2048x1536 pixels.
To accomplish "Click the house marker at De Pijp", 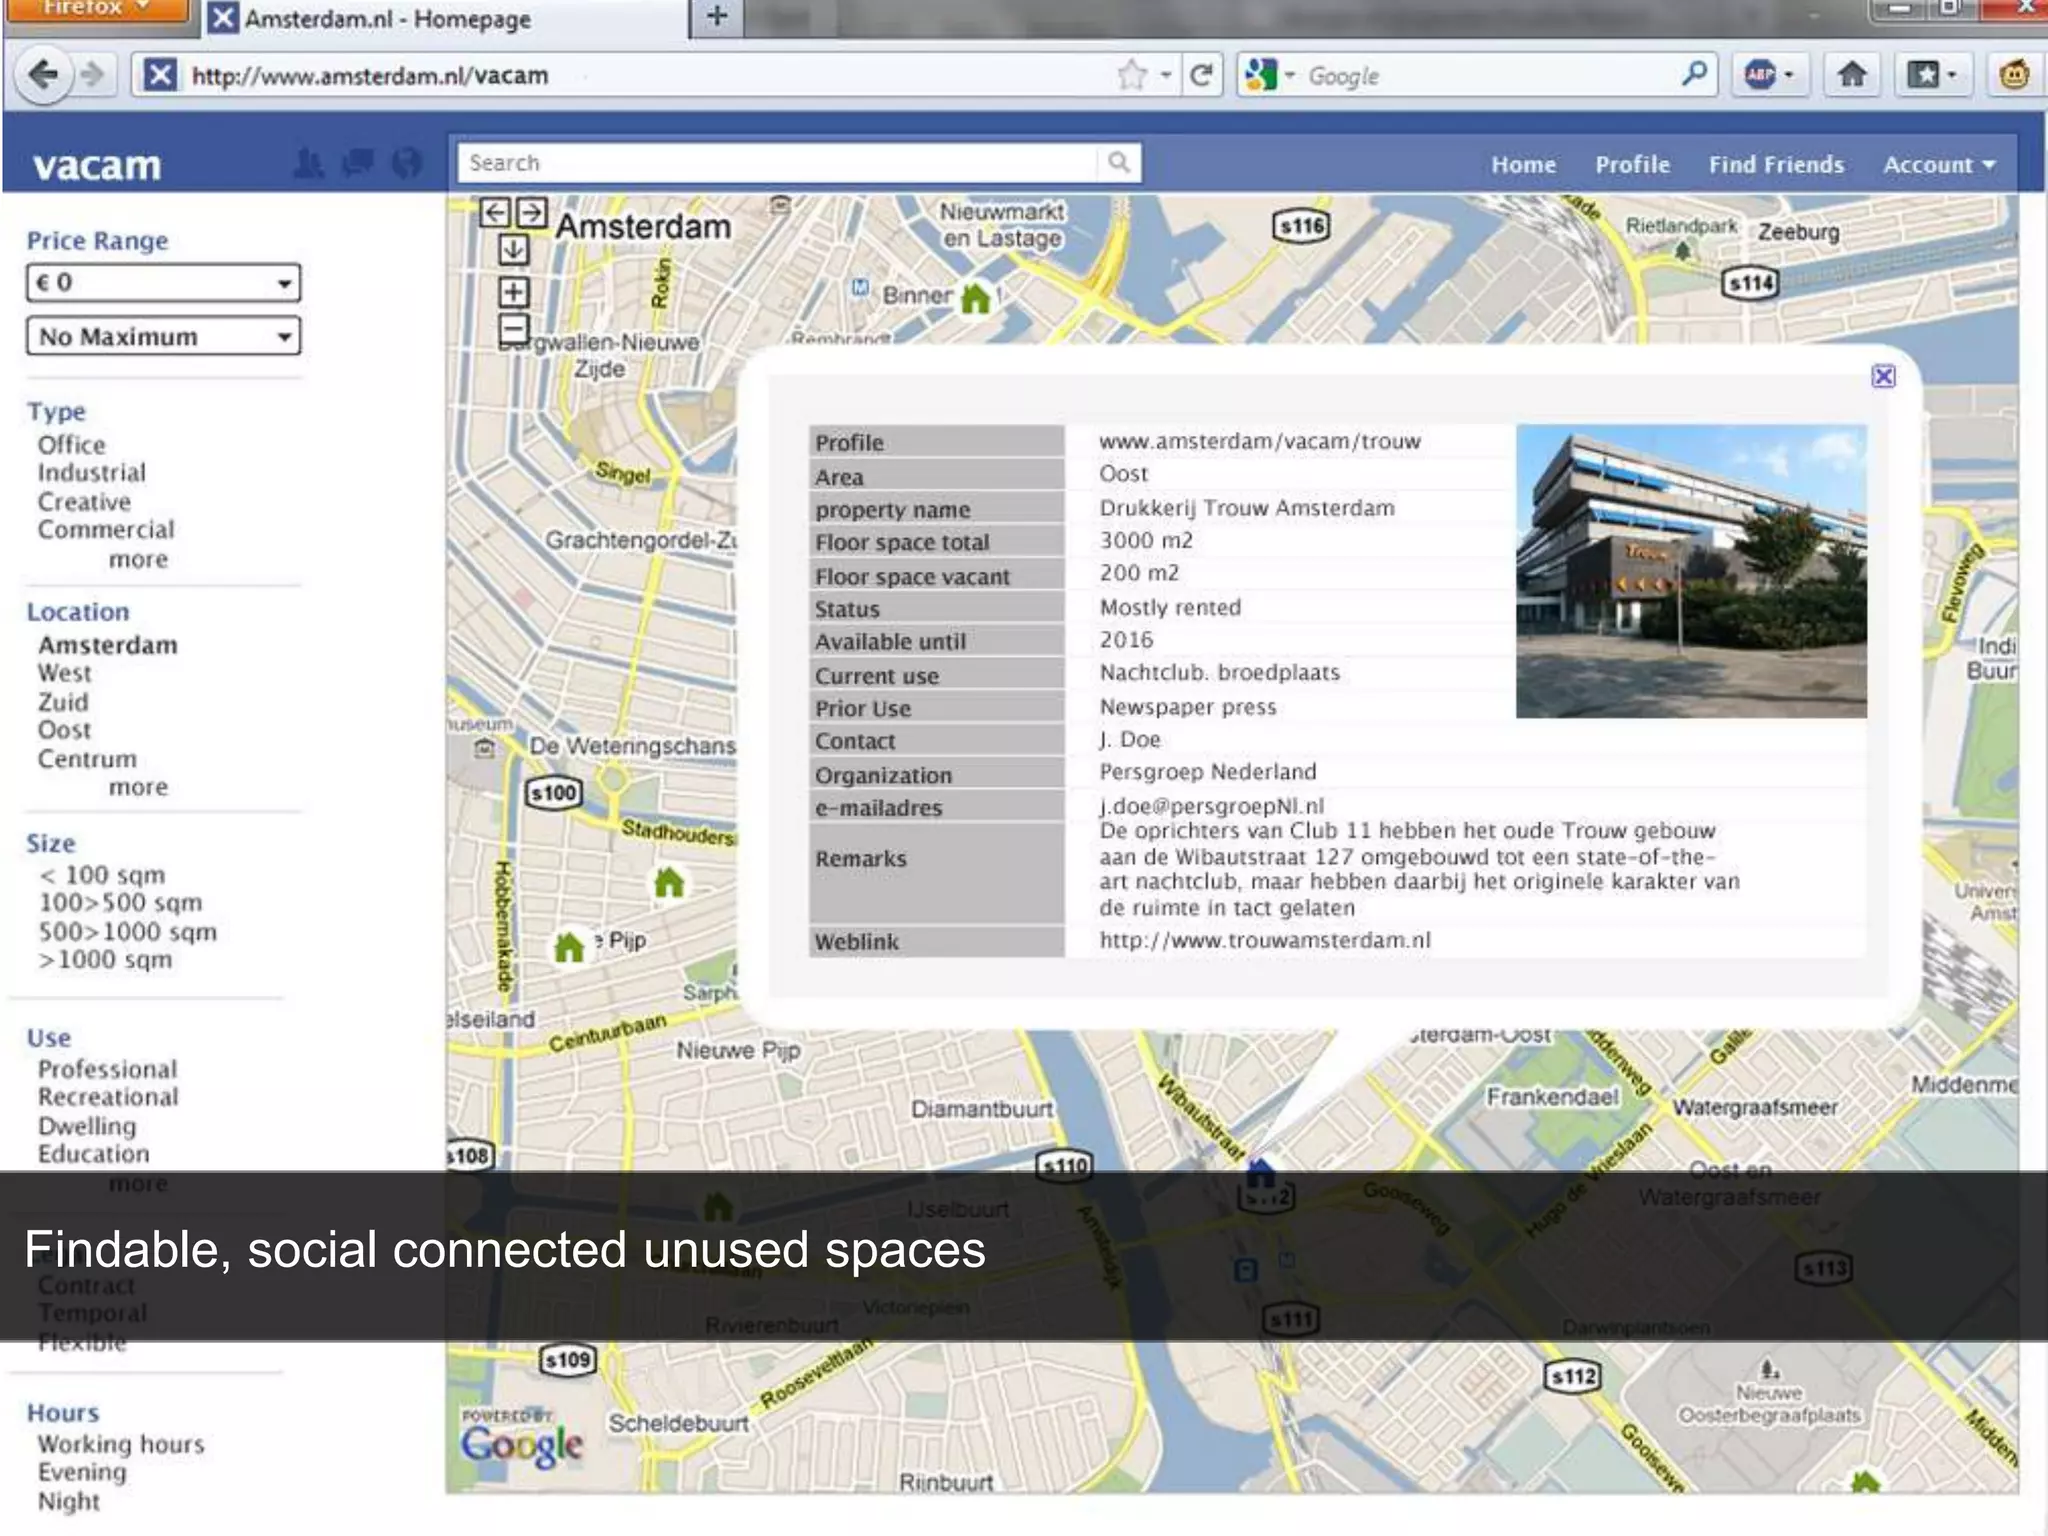I will [569, 947].
